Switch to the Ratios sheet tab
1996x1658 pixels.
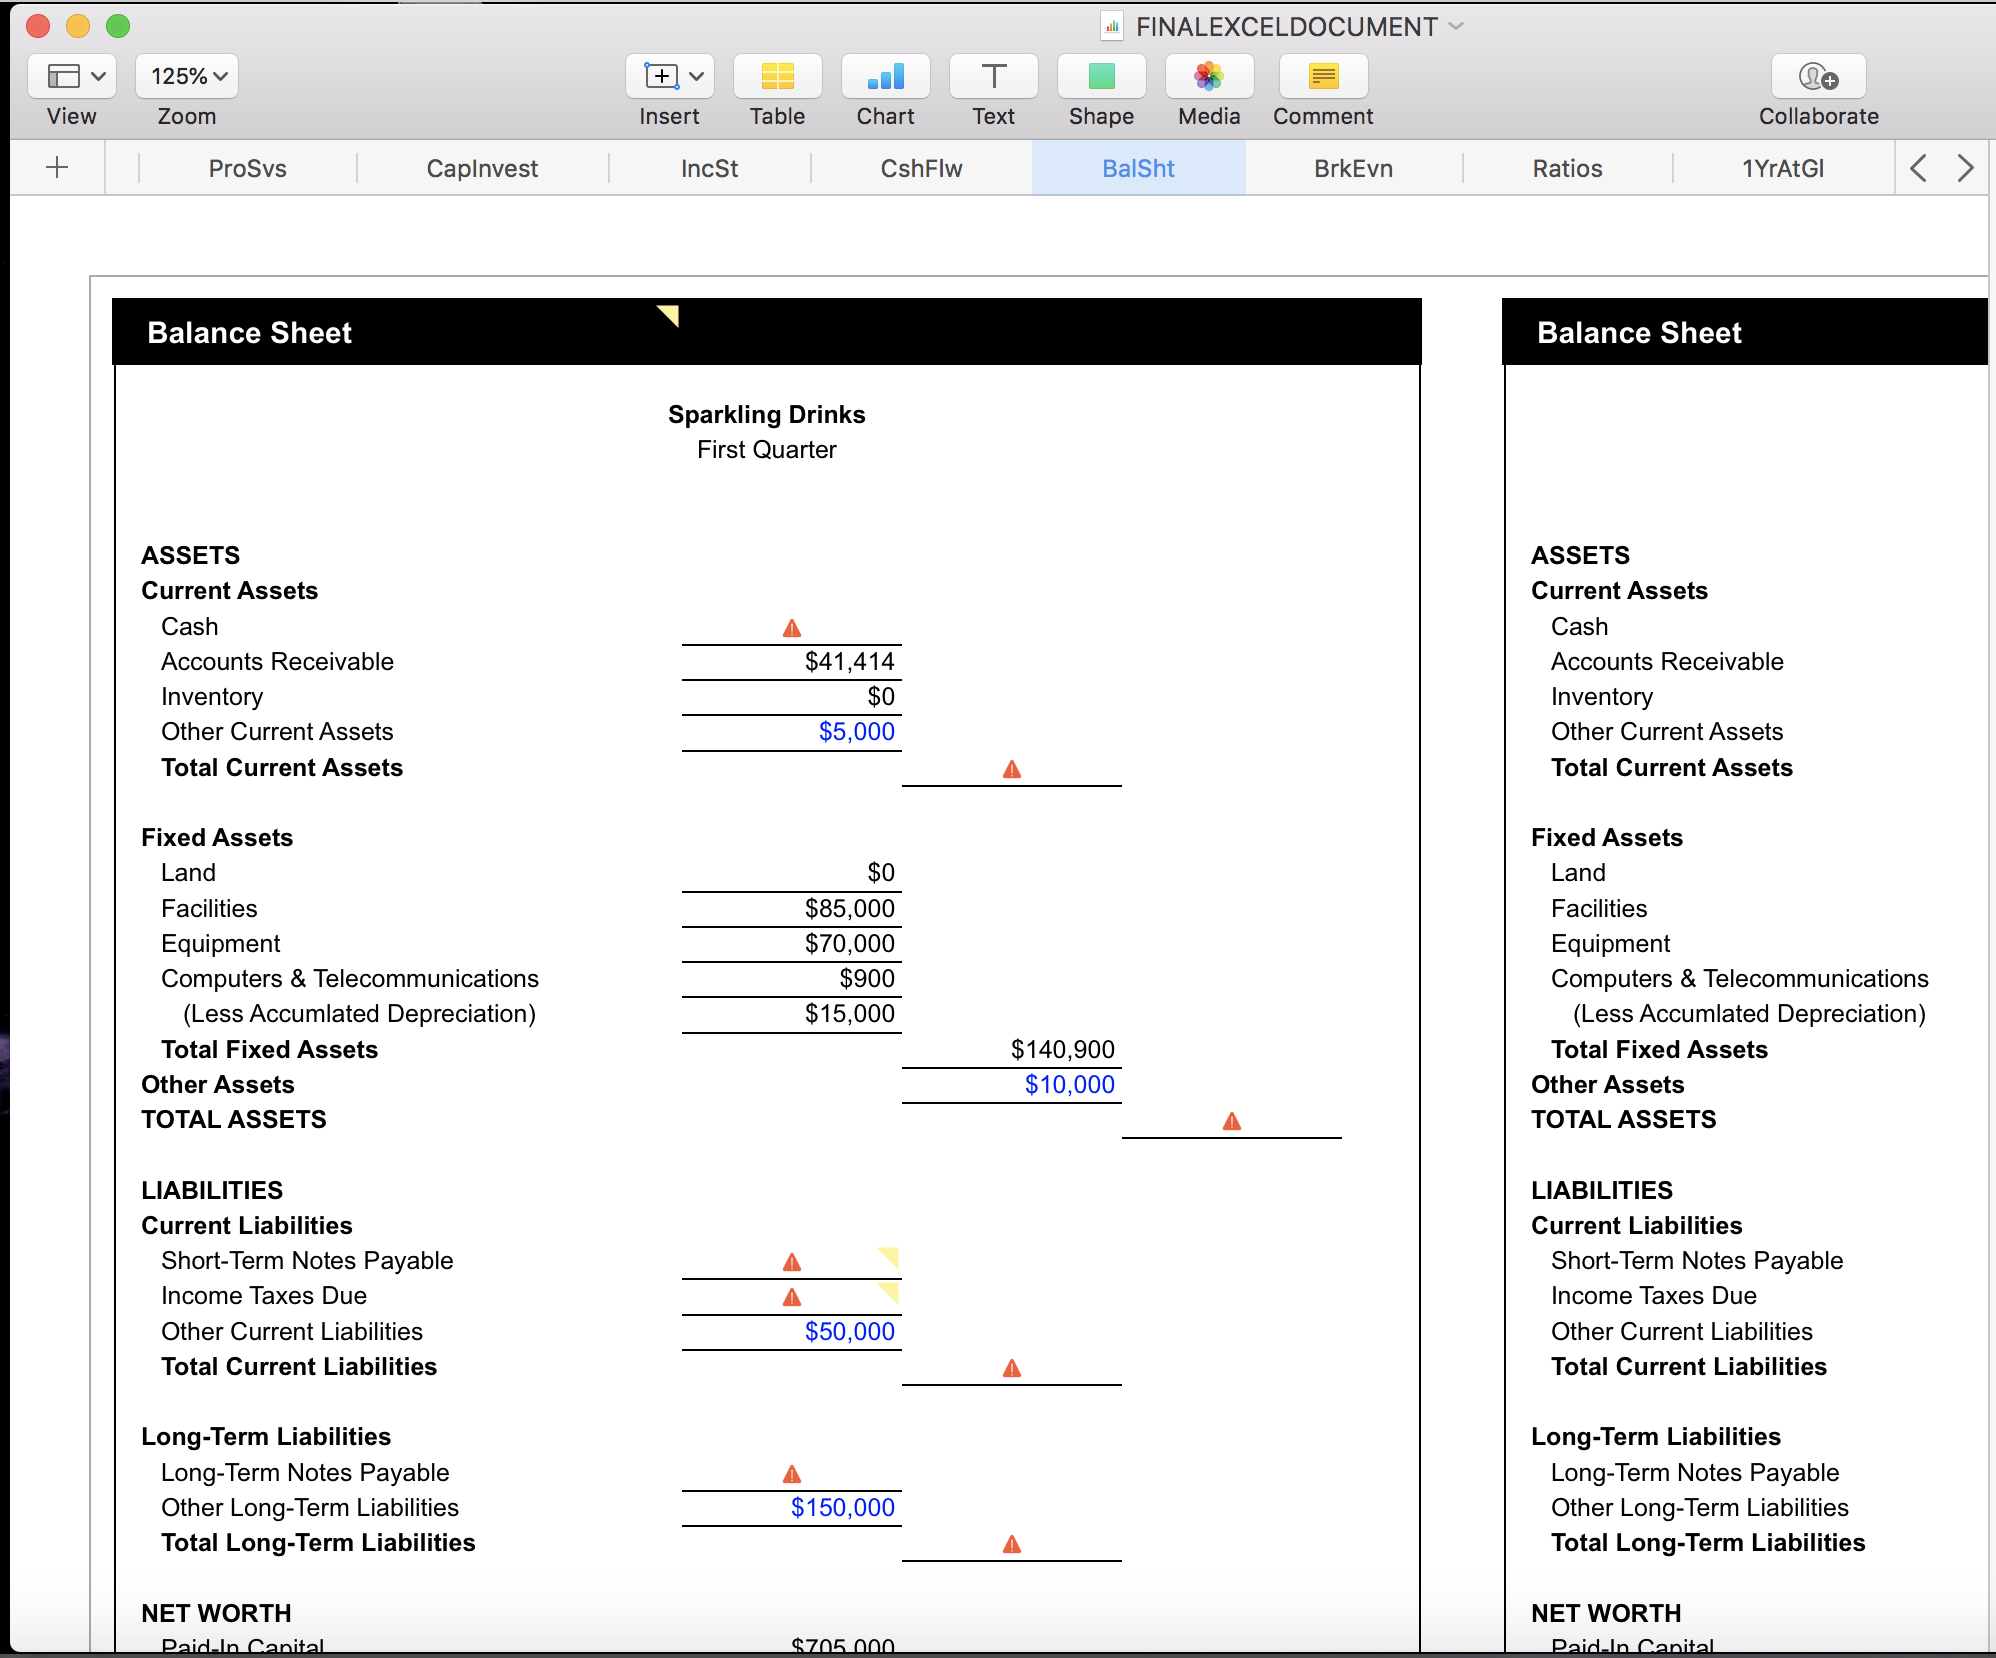click(x=1567, y=168)
